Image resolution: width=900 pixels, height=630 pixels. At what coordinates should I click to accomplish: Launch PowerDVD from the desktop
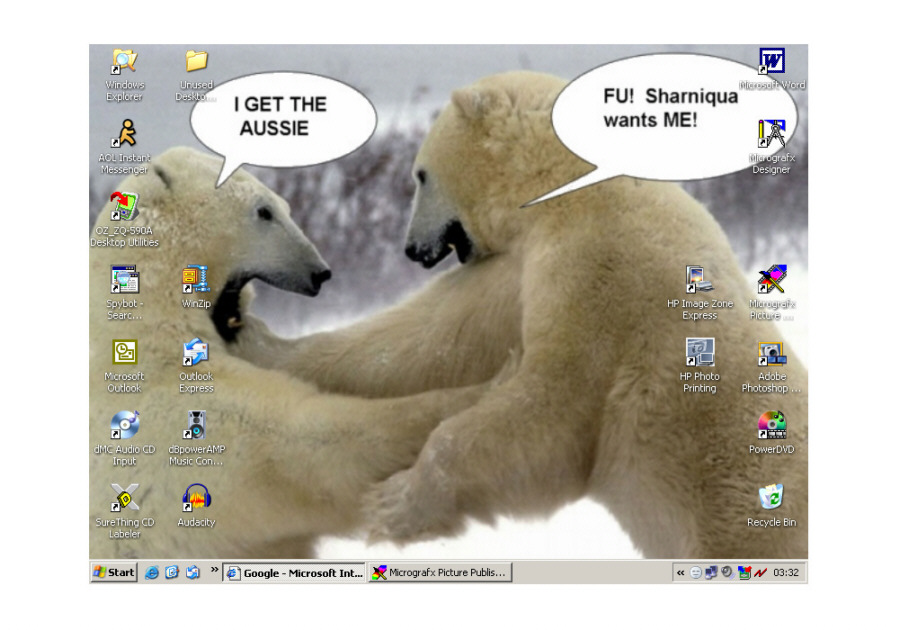click(x=770, y=425)
